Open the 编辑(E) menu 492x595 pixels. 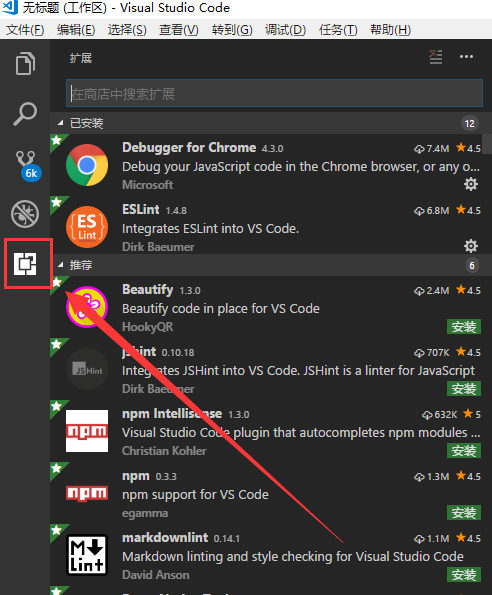pyautogui.click(x=76, y=30)
